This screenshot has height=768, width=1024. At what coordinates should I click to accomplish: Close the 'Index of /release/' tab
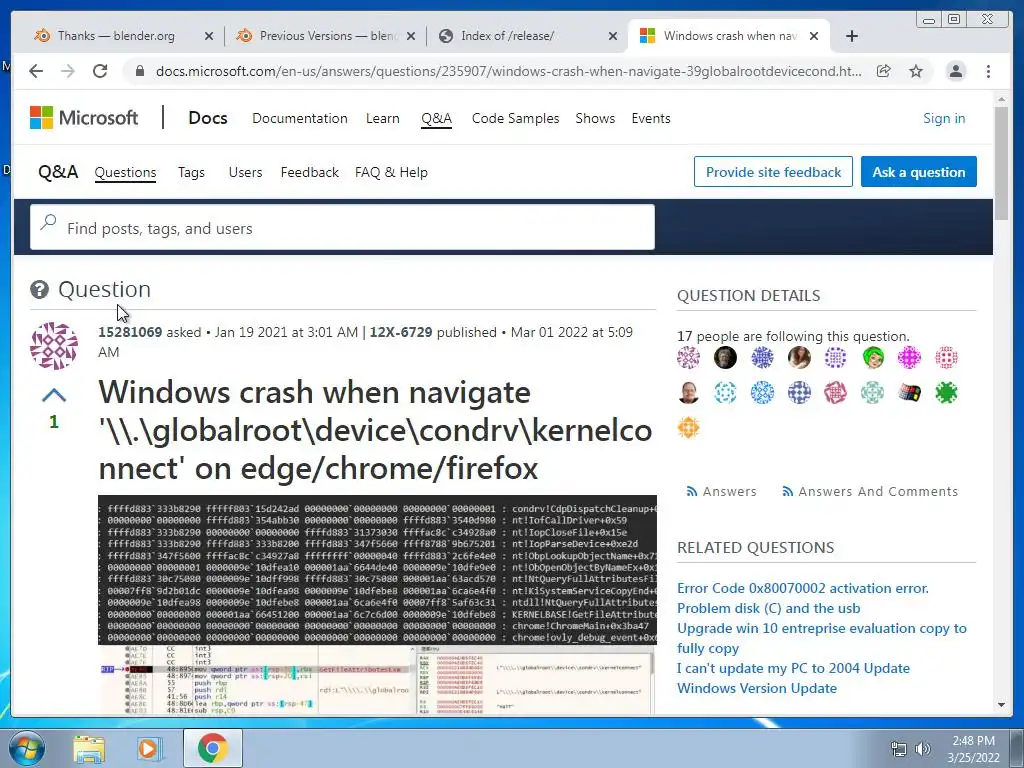point(613,36)
